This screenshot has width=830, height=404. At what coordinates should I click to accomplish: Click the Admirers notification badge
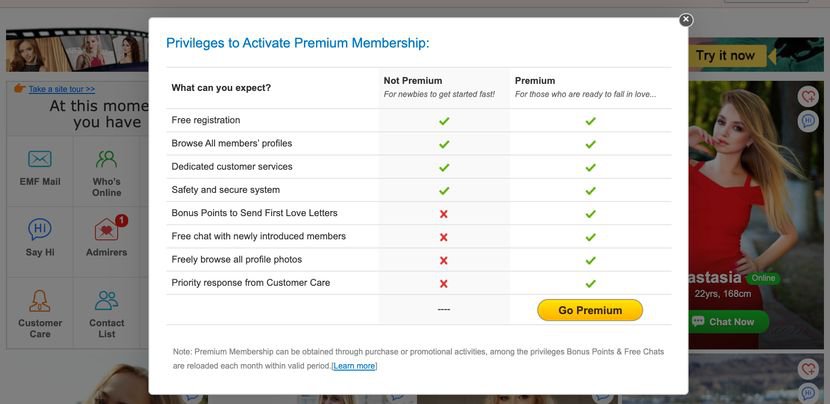(121, 220)
